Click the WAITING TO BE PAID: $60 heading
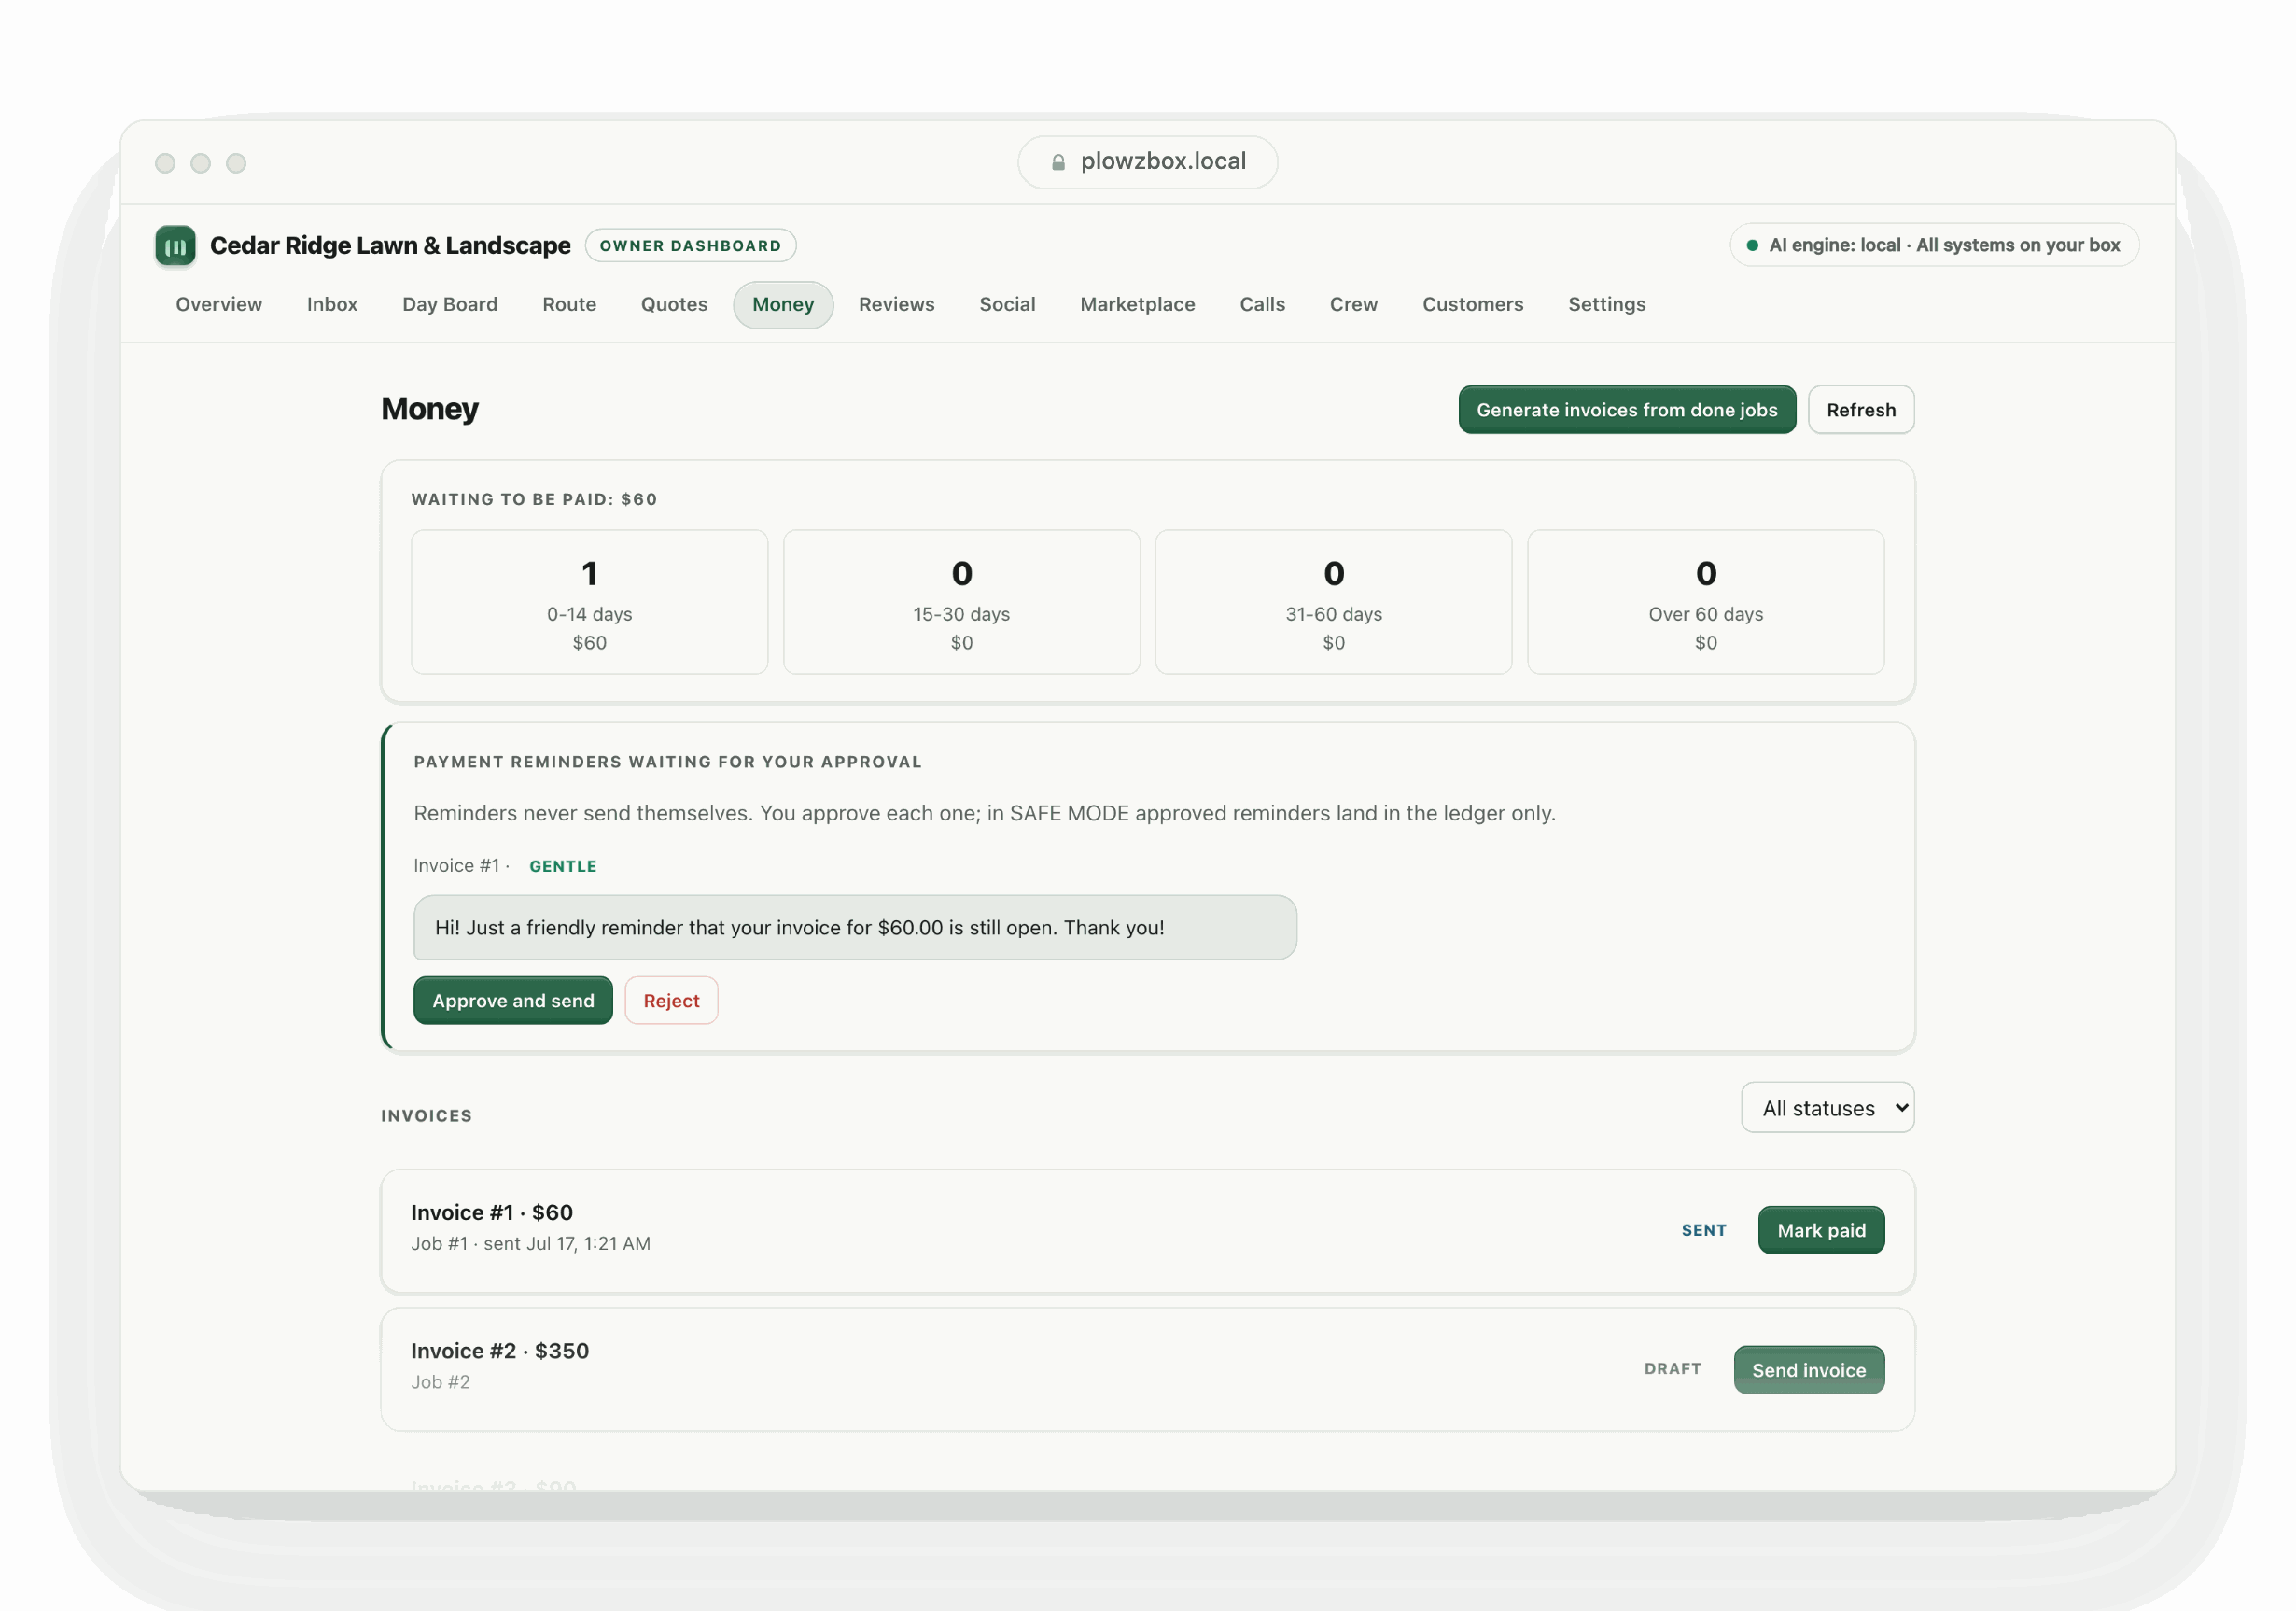The image size is (2296, 1611). [534, 500]
